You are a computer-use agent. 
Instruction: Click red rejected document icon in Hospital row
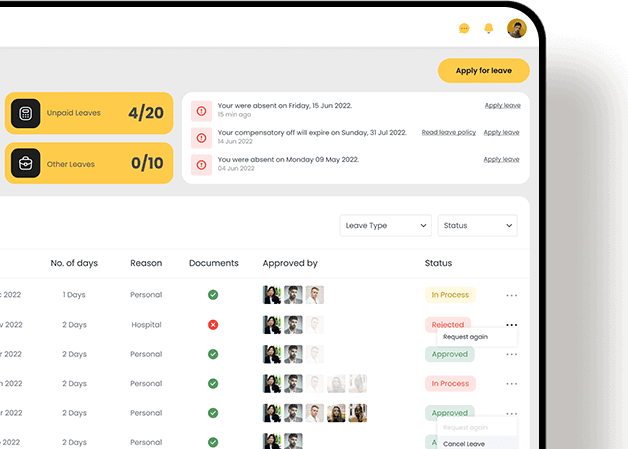pyautogui.click(x=213, y=325)
